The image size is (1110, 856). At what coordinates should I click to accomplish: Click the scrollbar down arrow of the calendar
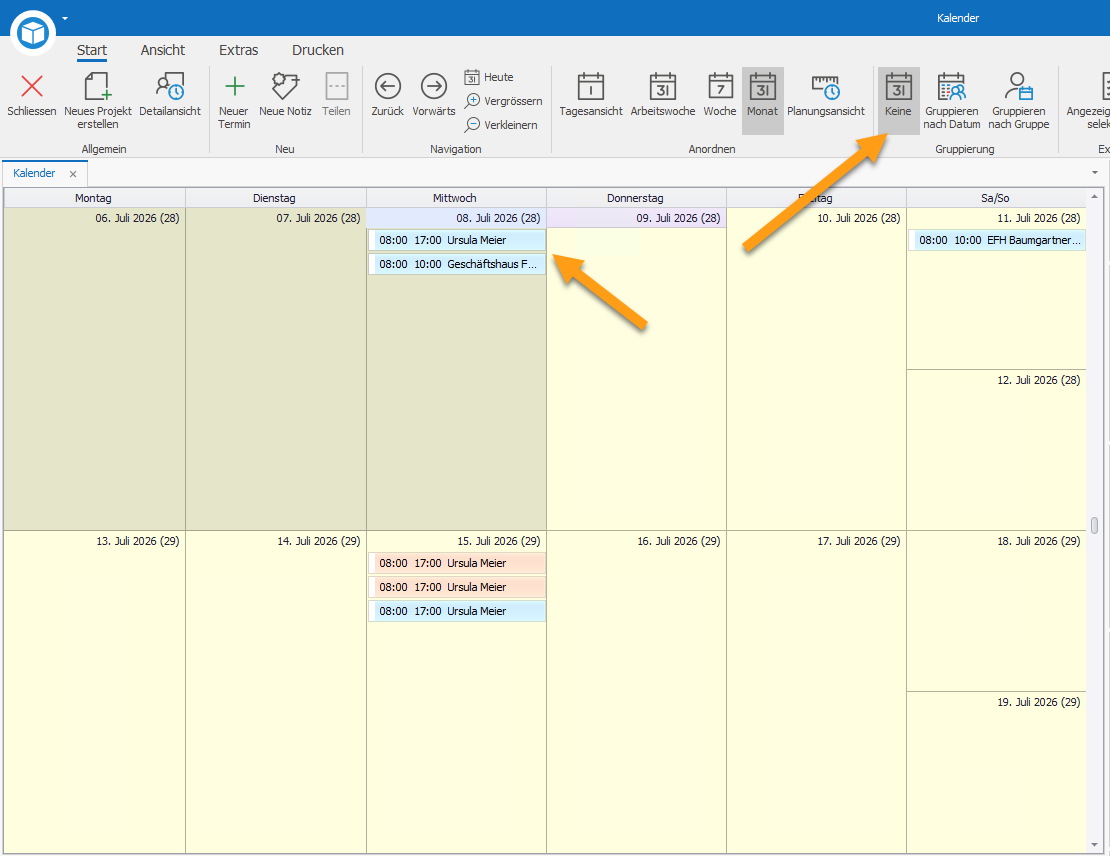coord(1094,845)
